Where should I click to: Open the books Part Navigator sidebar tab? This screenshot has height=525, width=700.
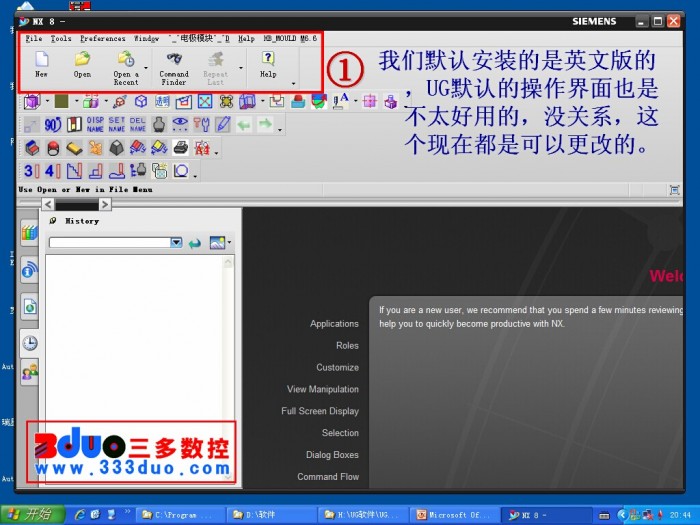(29, 233)
